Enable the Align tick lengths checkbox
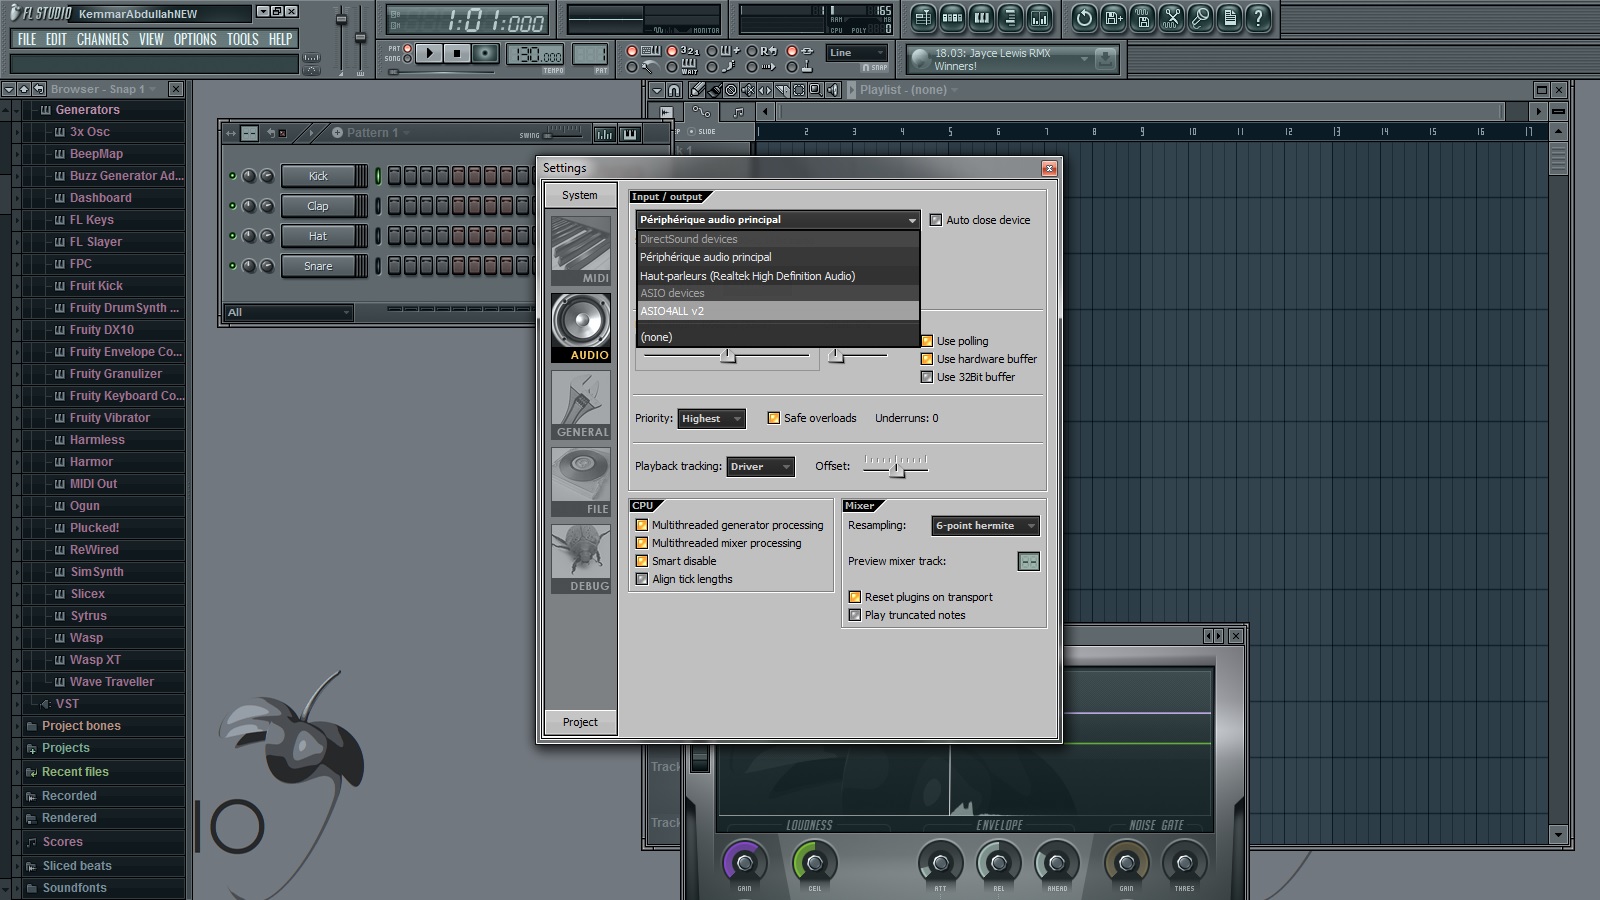Viewport: 1600px width, 900px height. pos(642,579)
